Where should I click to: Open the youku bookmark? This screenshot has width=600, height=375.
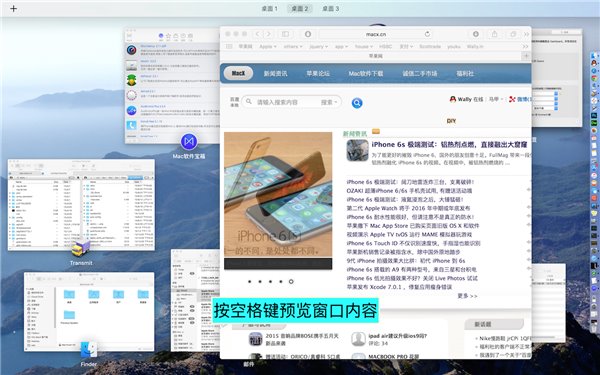click(x=453, y=46)
